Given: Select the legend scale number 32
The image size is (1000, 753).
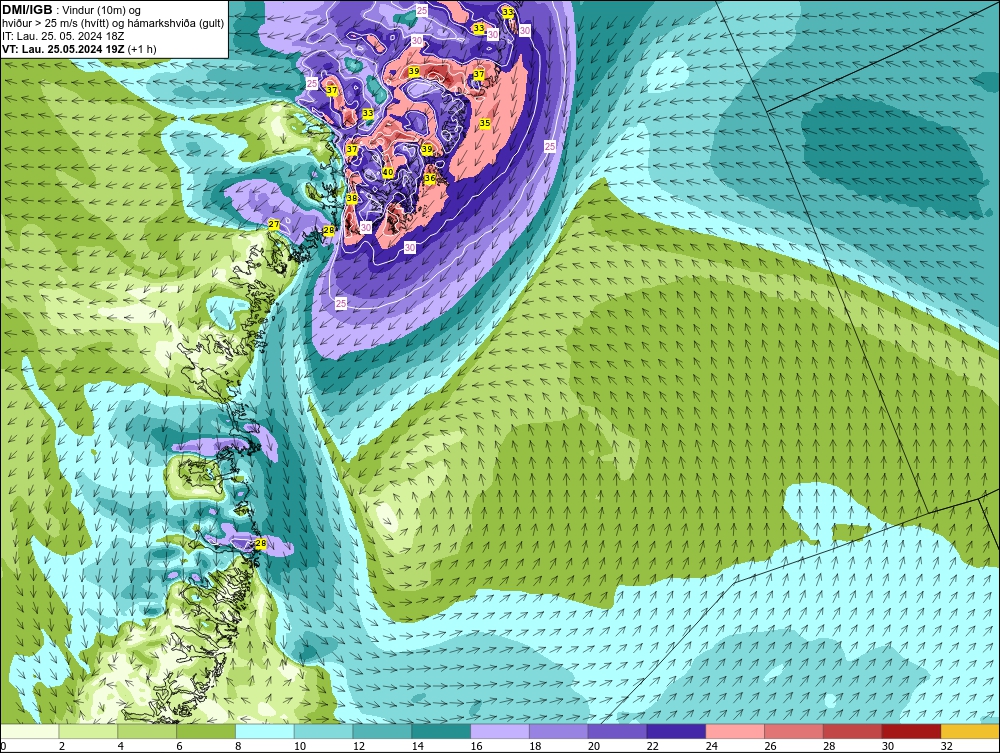Looking at the screenshot, I should point(946,746).
